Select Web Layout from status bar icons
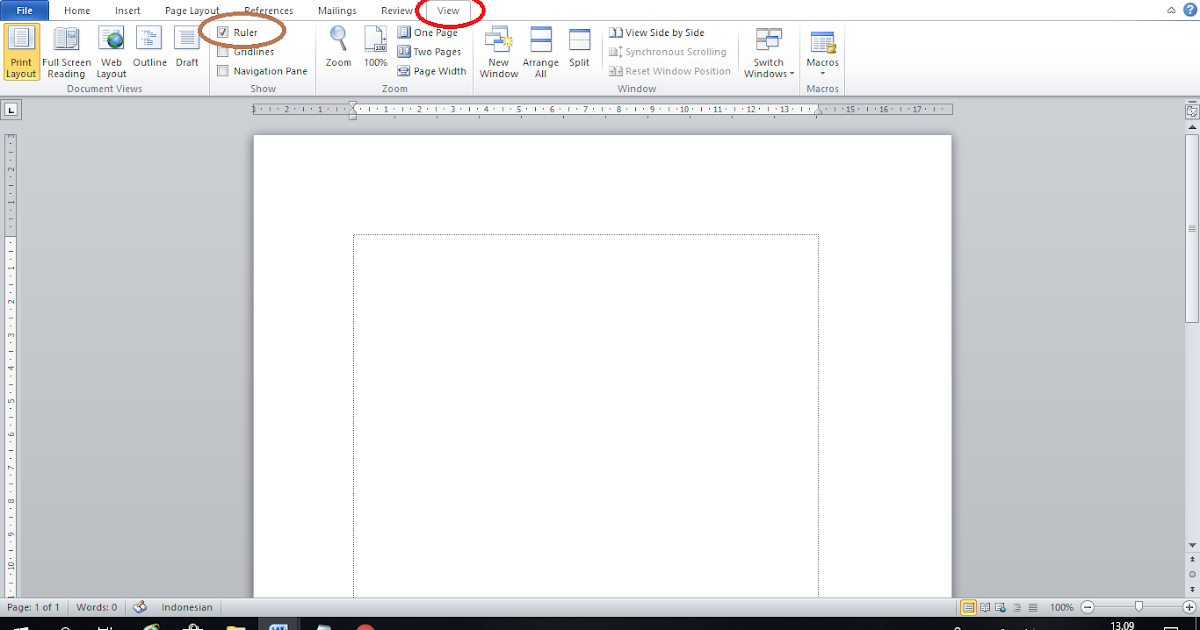 pyautogui.click(x=999, y=607)
